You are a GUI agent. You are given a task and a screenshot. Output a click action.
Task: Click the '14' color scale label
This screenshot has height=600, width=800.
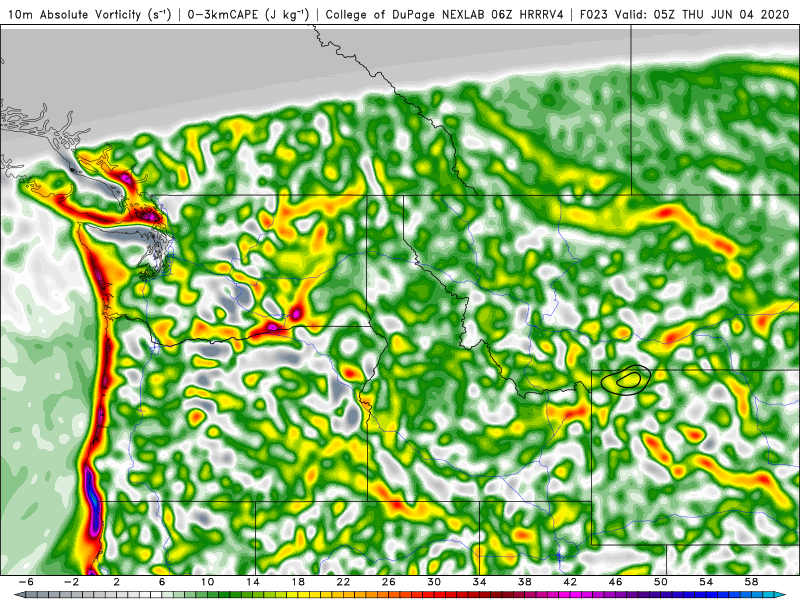253,582
